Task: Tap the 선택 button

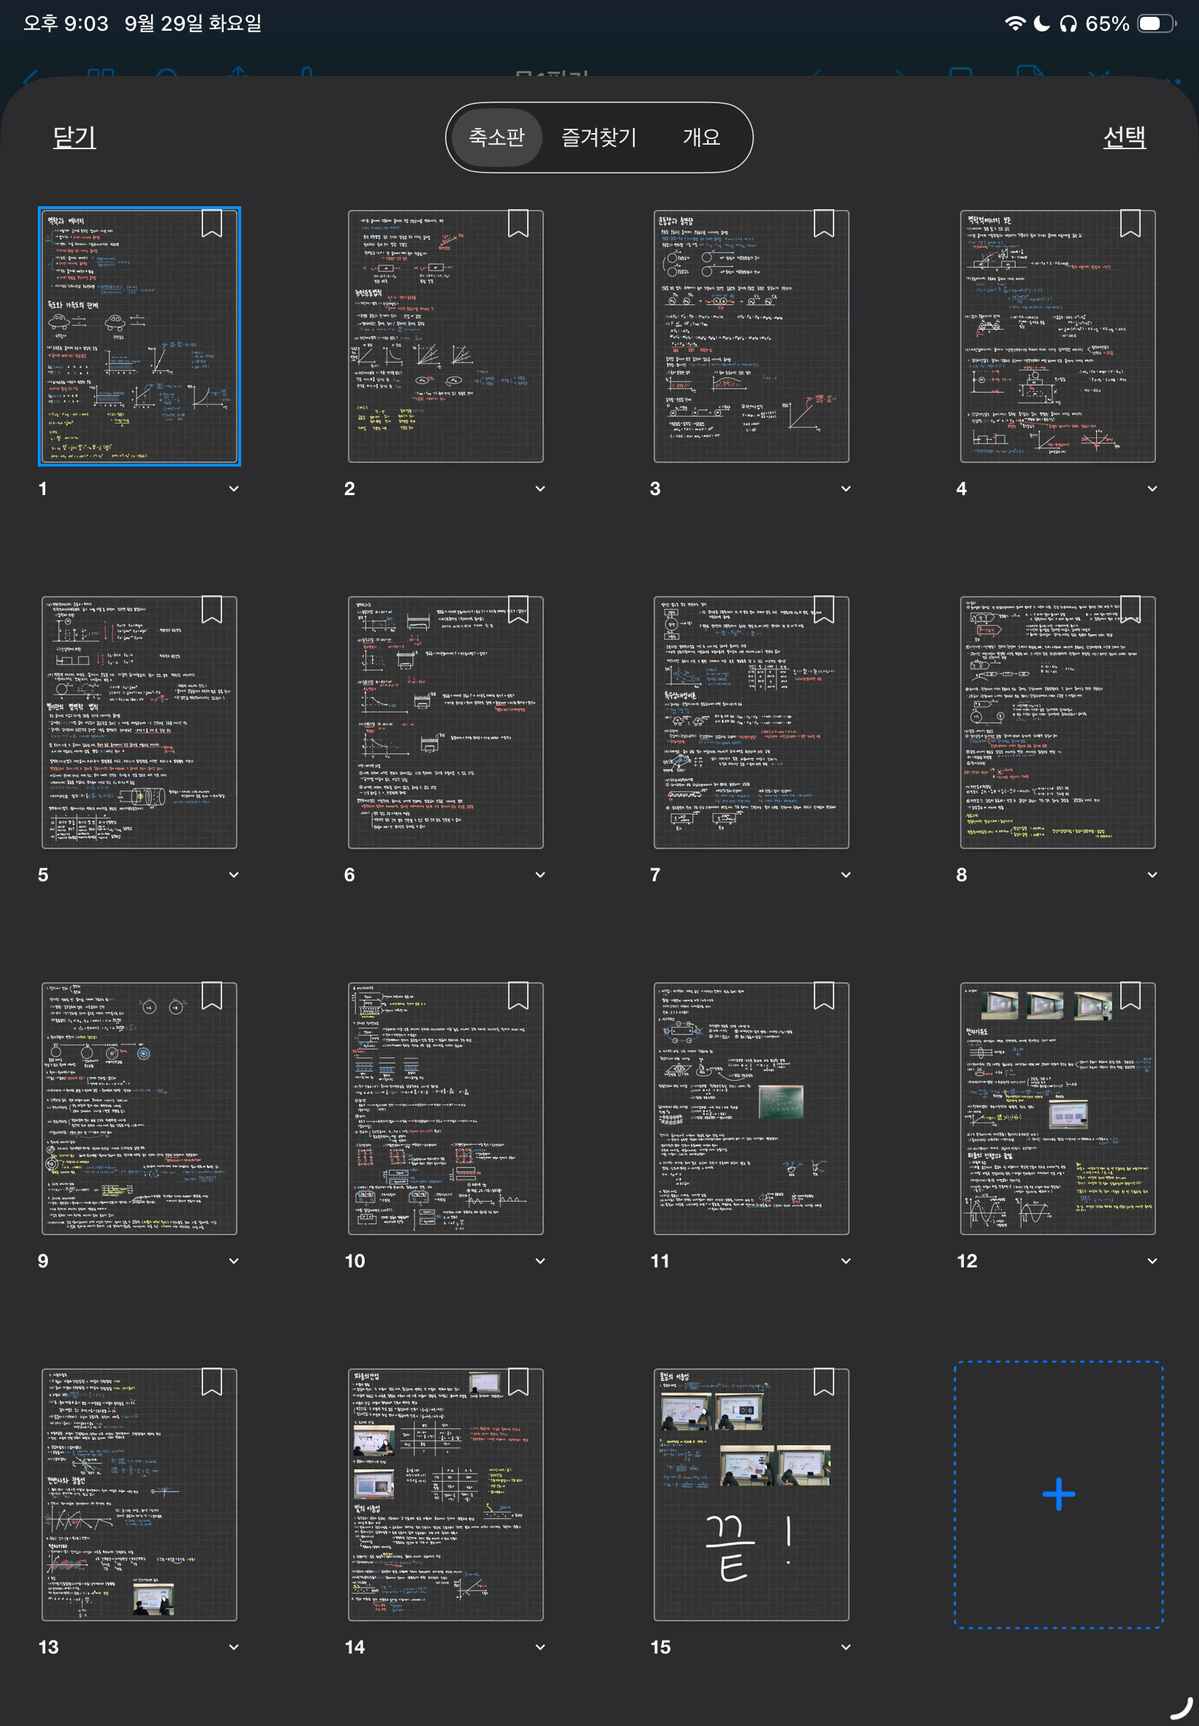Action: tap(1124, 137)
